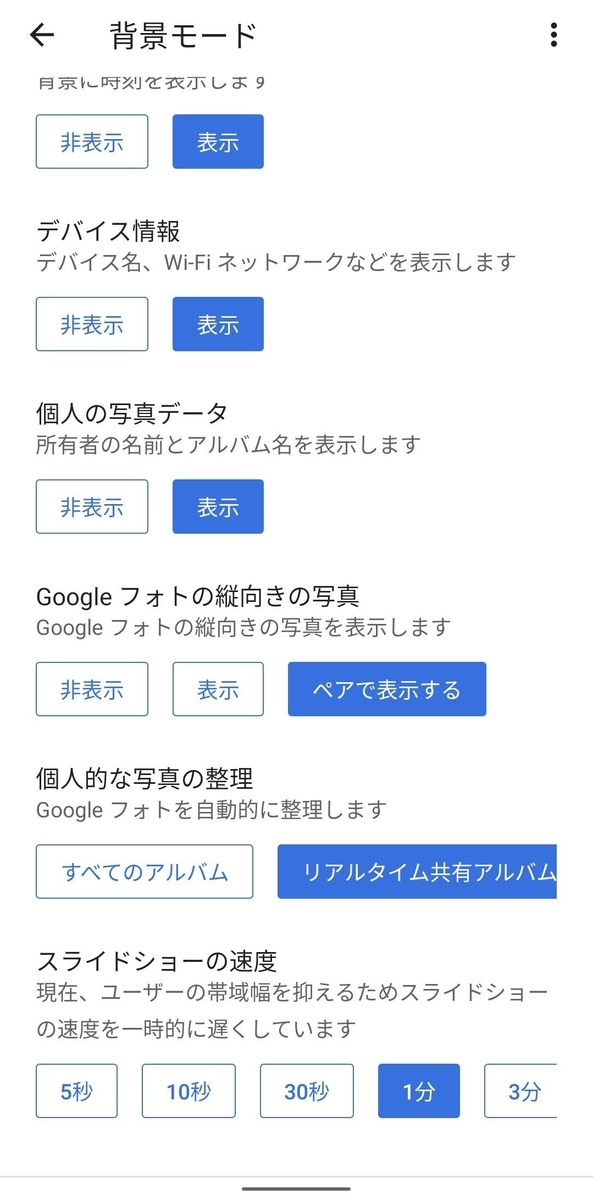Hide デバイス情報 by selecting 非表示
593x1200 pixels.
pyautogui.click(x=91, y=323)
